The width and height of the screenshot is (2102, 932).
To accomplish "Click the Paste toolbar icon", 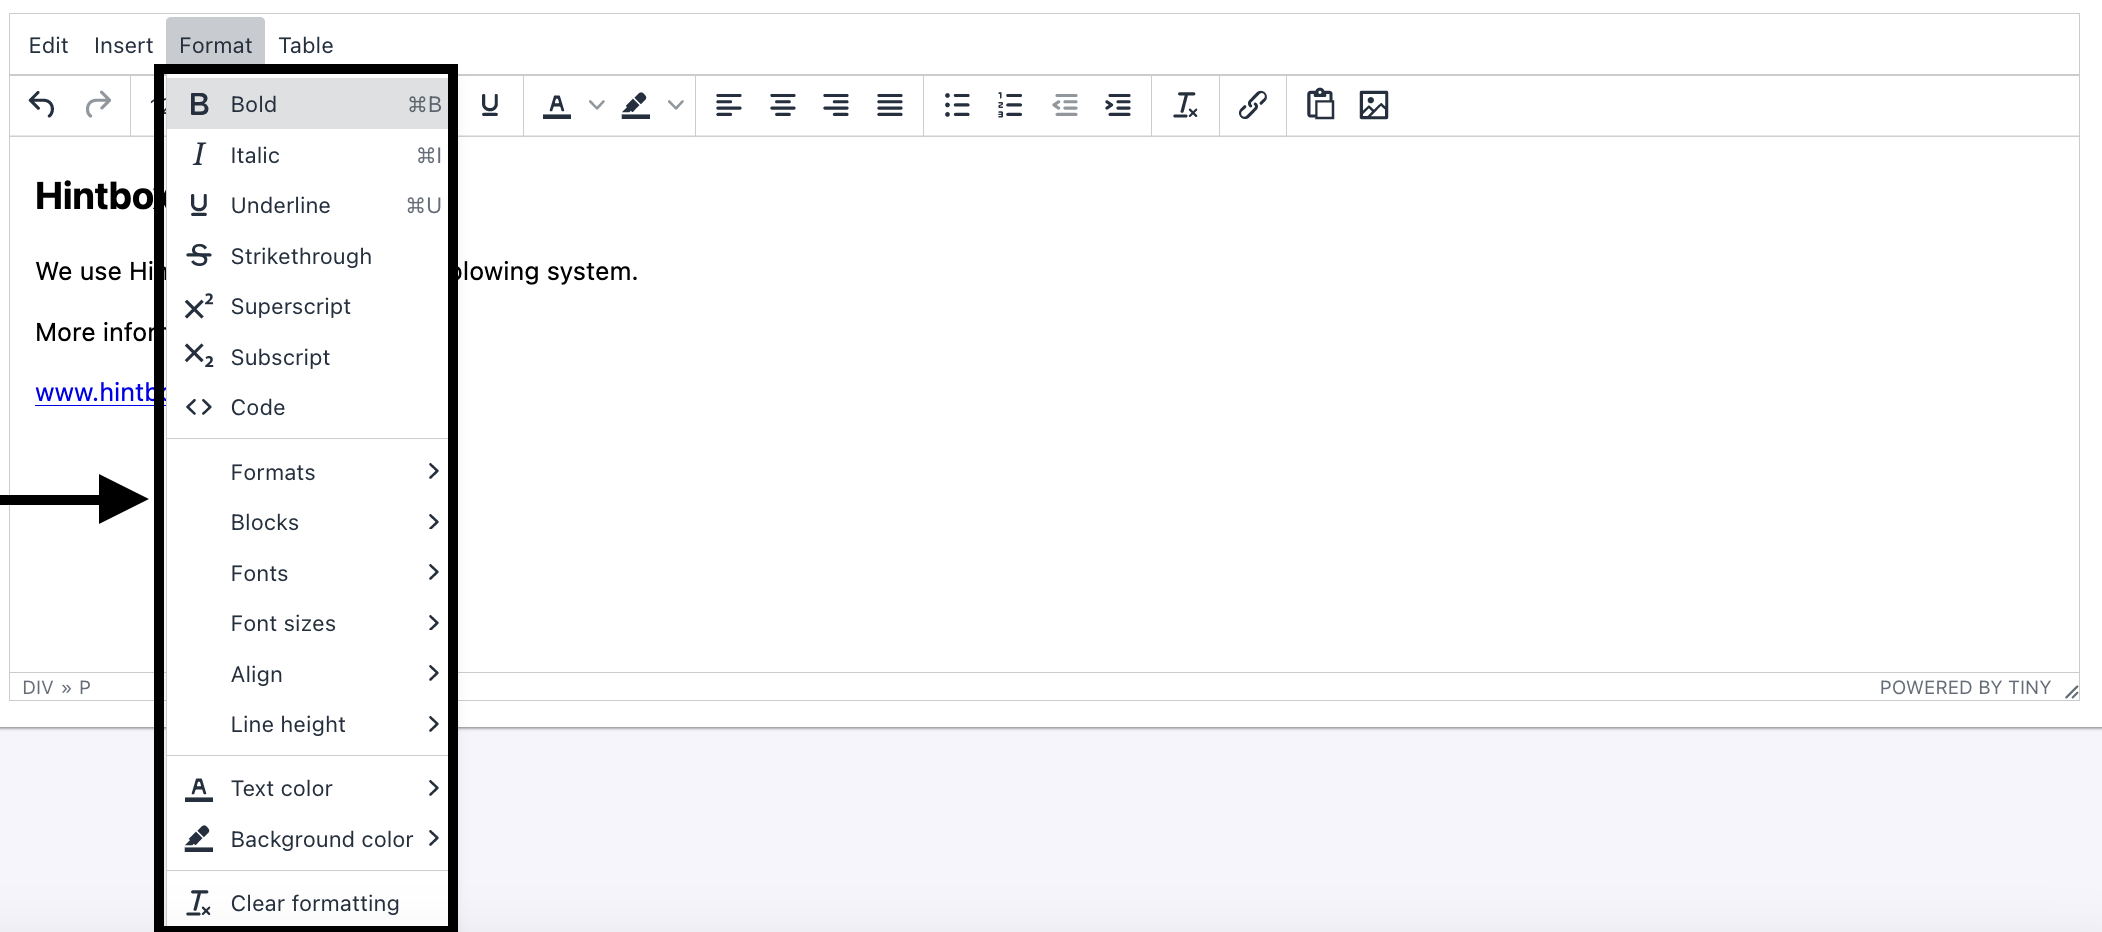I will pyautogui.click(x=1320, y=104).
